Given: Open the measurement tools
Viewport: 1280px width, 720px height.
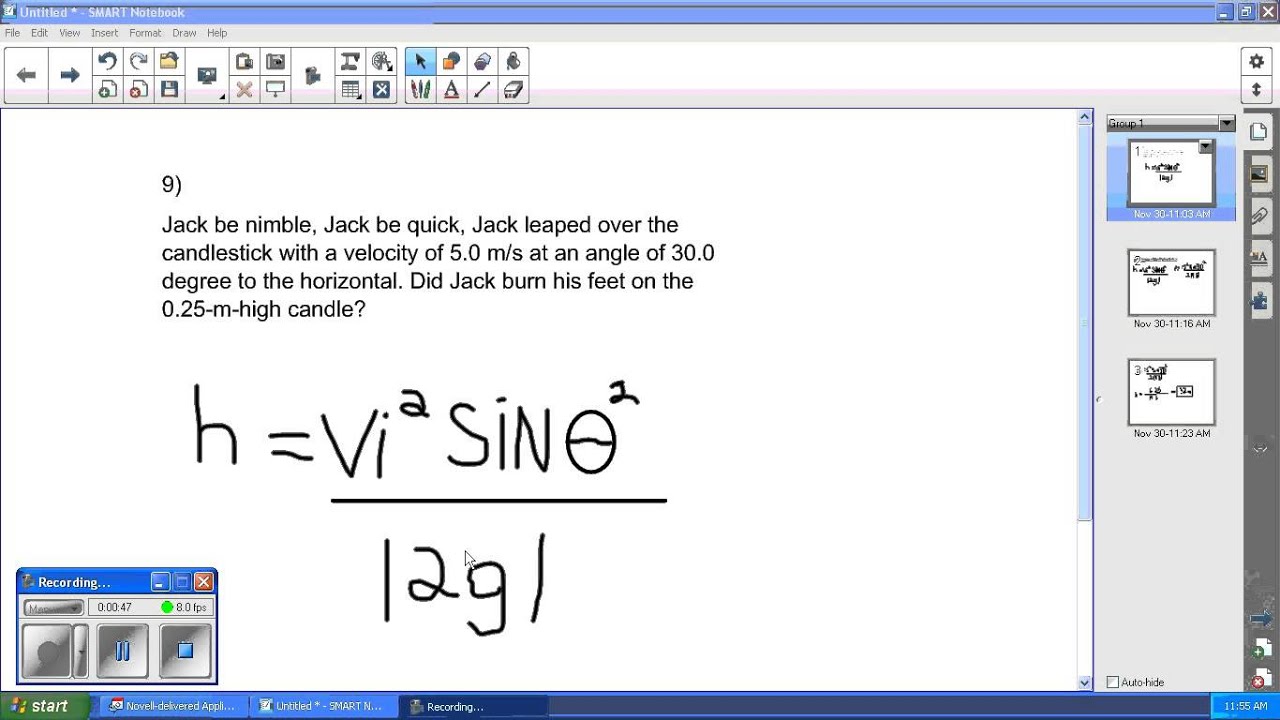Looking at the screenshot, I should point(350,62).
